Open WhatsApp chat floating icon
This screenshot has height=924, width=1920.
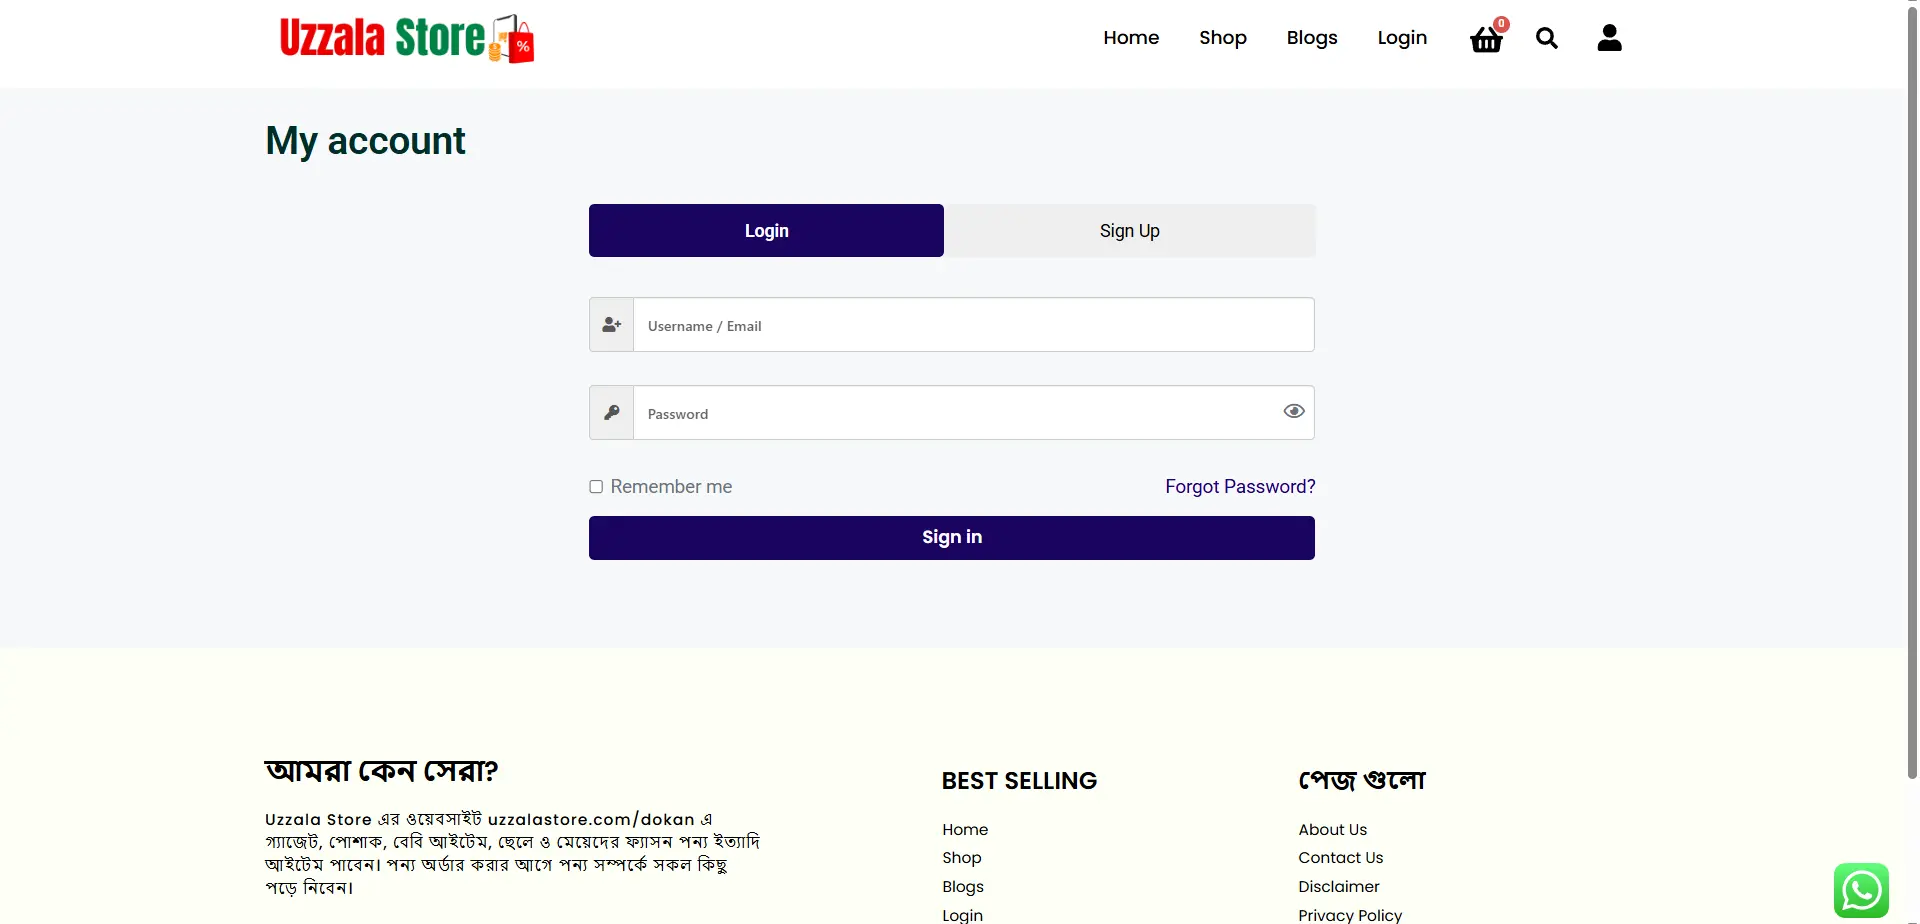click(1860, 889)
